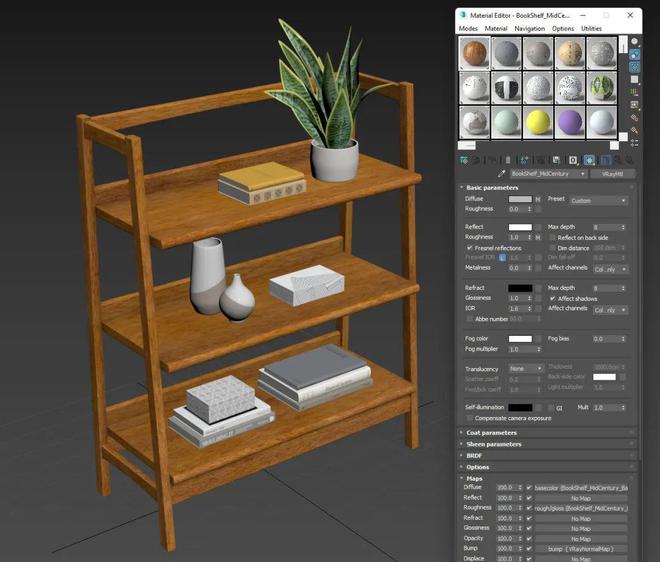Select the yellow sphere material slot
Viewport: 660px width, 562px height.
click(538, 122)
